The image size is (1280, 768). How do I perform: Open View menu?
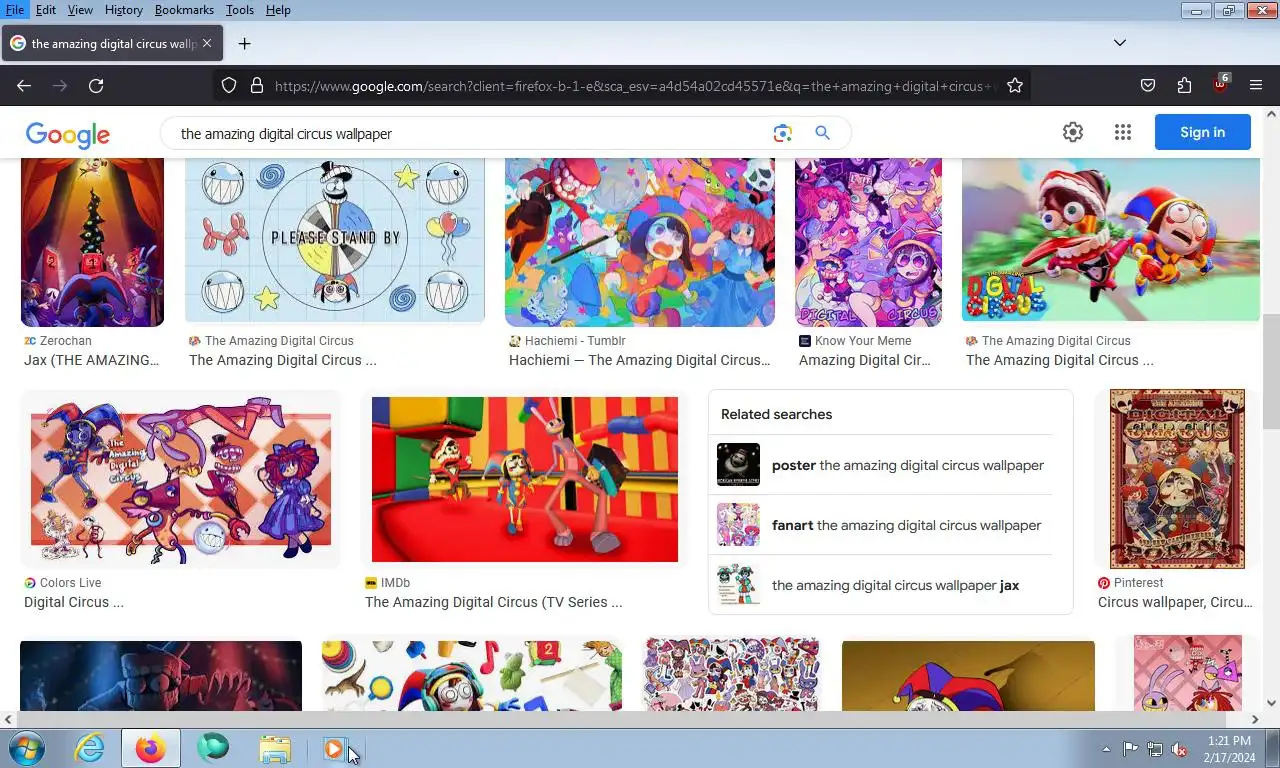click(80, 10)
